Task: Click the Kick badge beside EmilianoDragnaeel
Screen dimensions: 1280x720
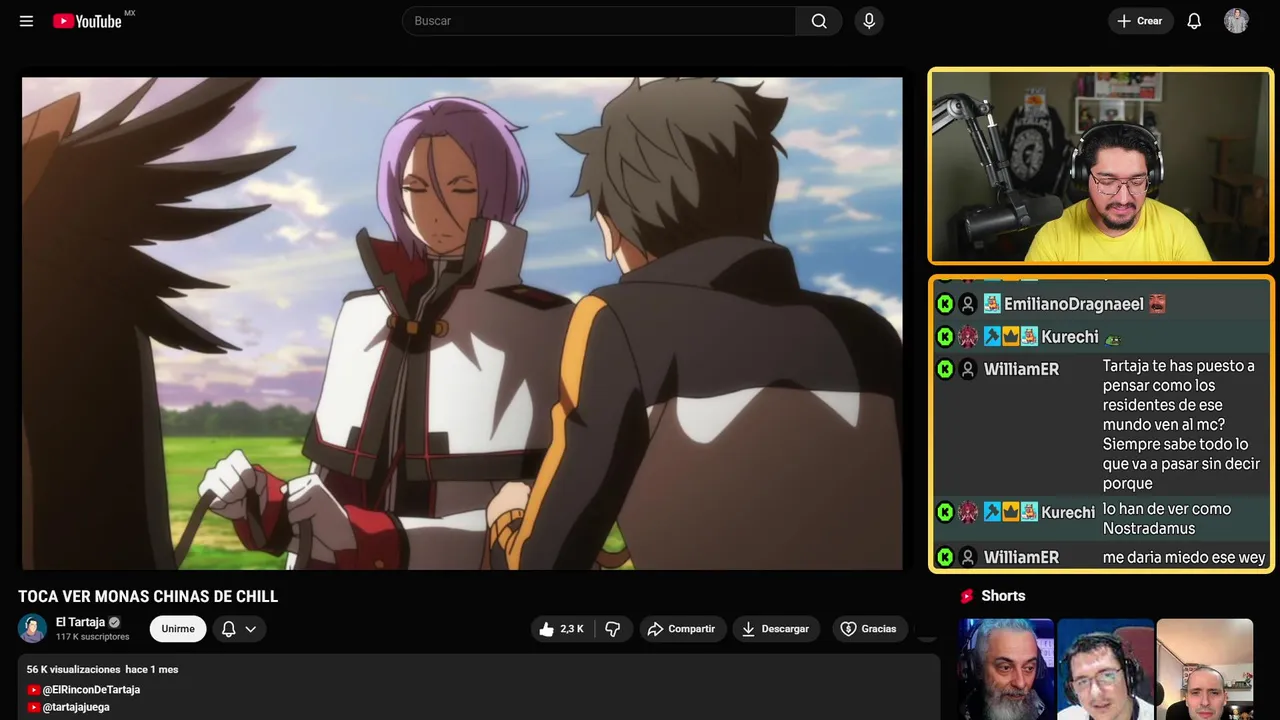Action: pyautogui.click(x=945, y=304)
